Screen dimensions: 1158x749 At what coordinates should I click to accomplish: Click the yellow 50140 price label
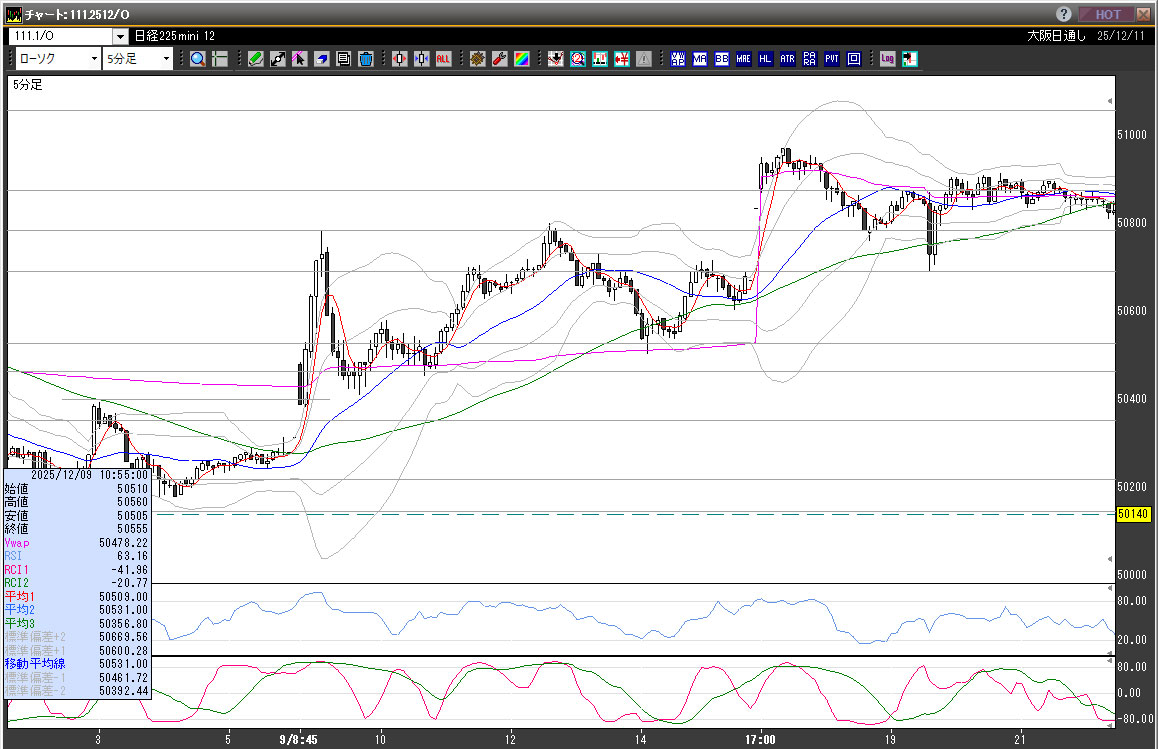[x=1134, y=514]
